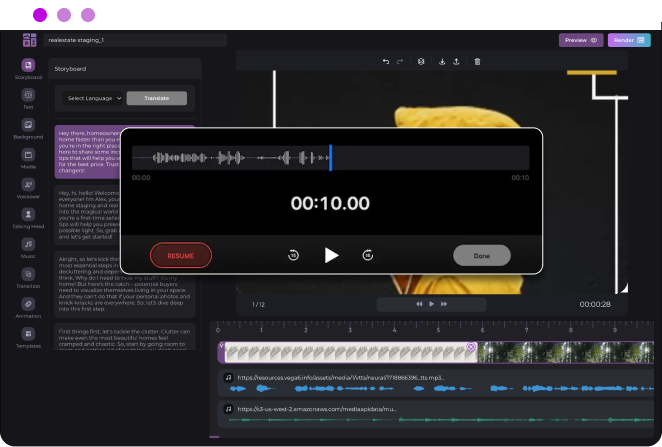Image resolution: width=662 pixels, height=447 pixels.
Task: Click the Translate button
Action: click(157, 98)
